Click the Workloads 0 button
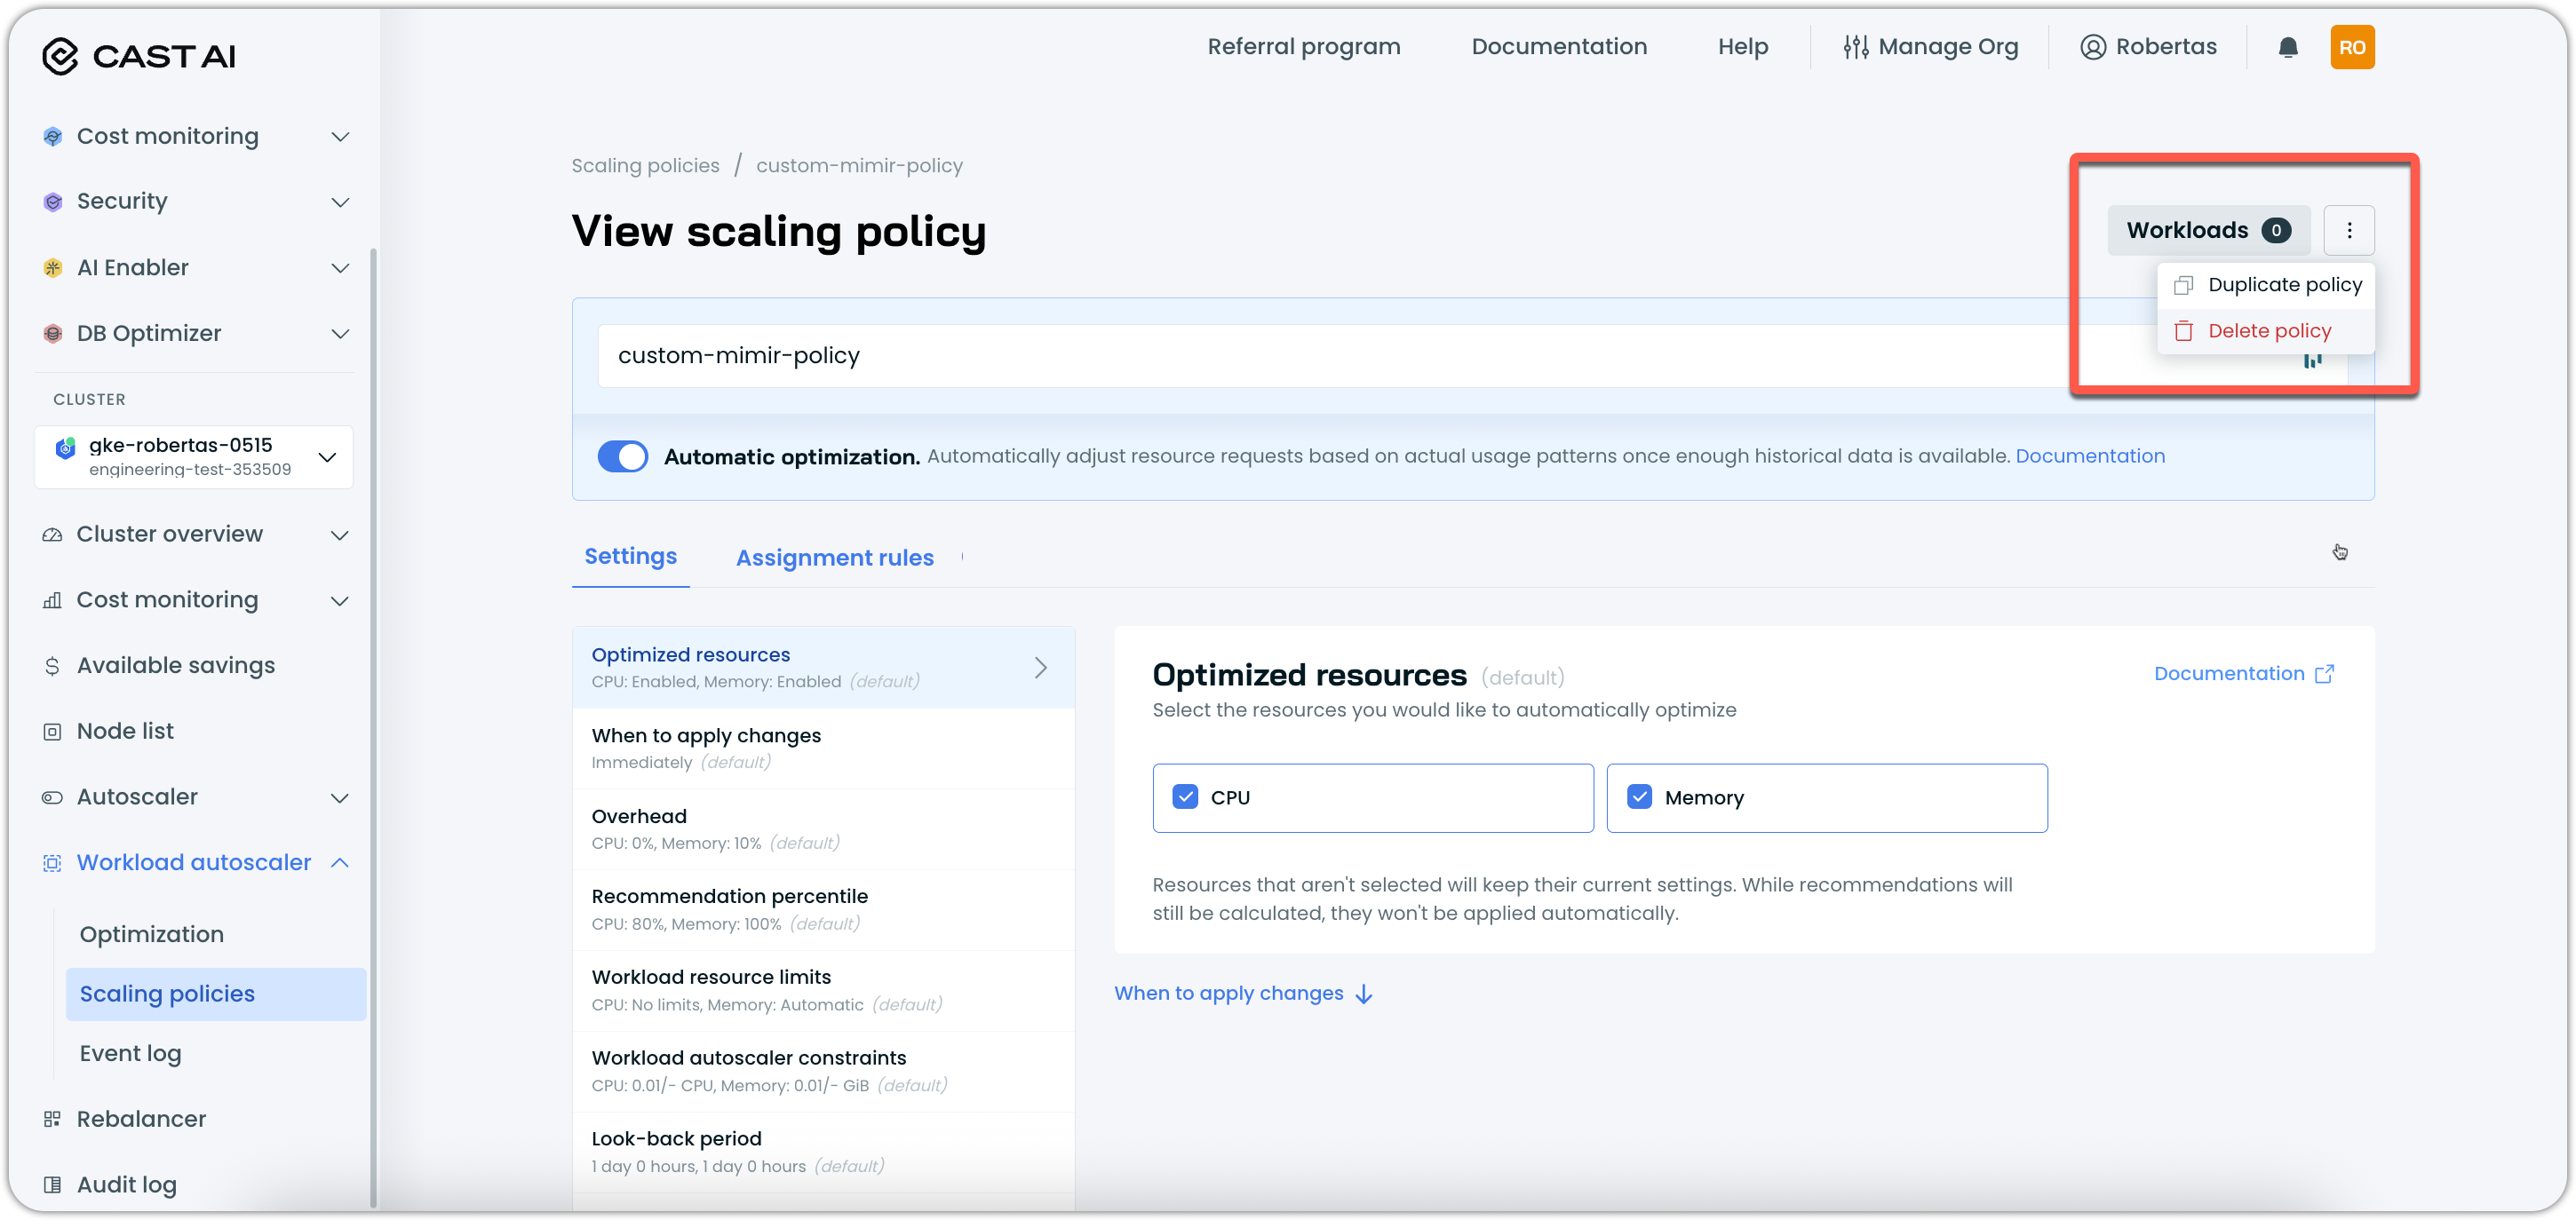The image size is (2576, 1220). coord(2207,230)
